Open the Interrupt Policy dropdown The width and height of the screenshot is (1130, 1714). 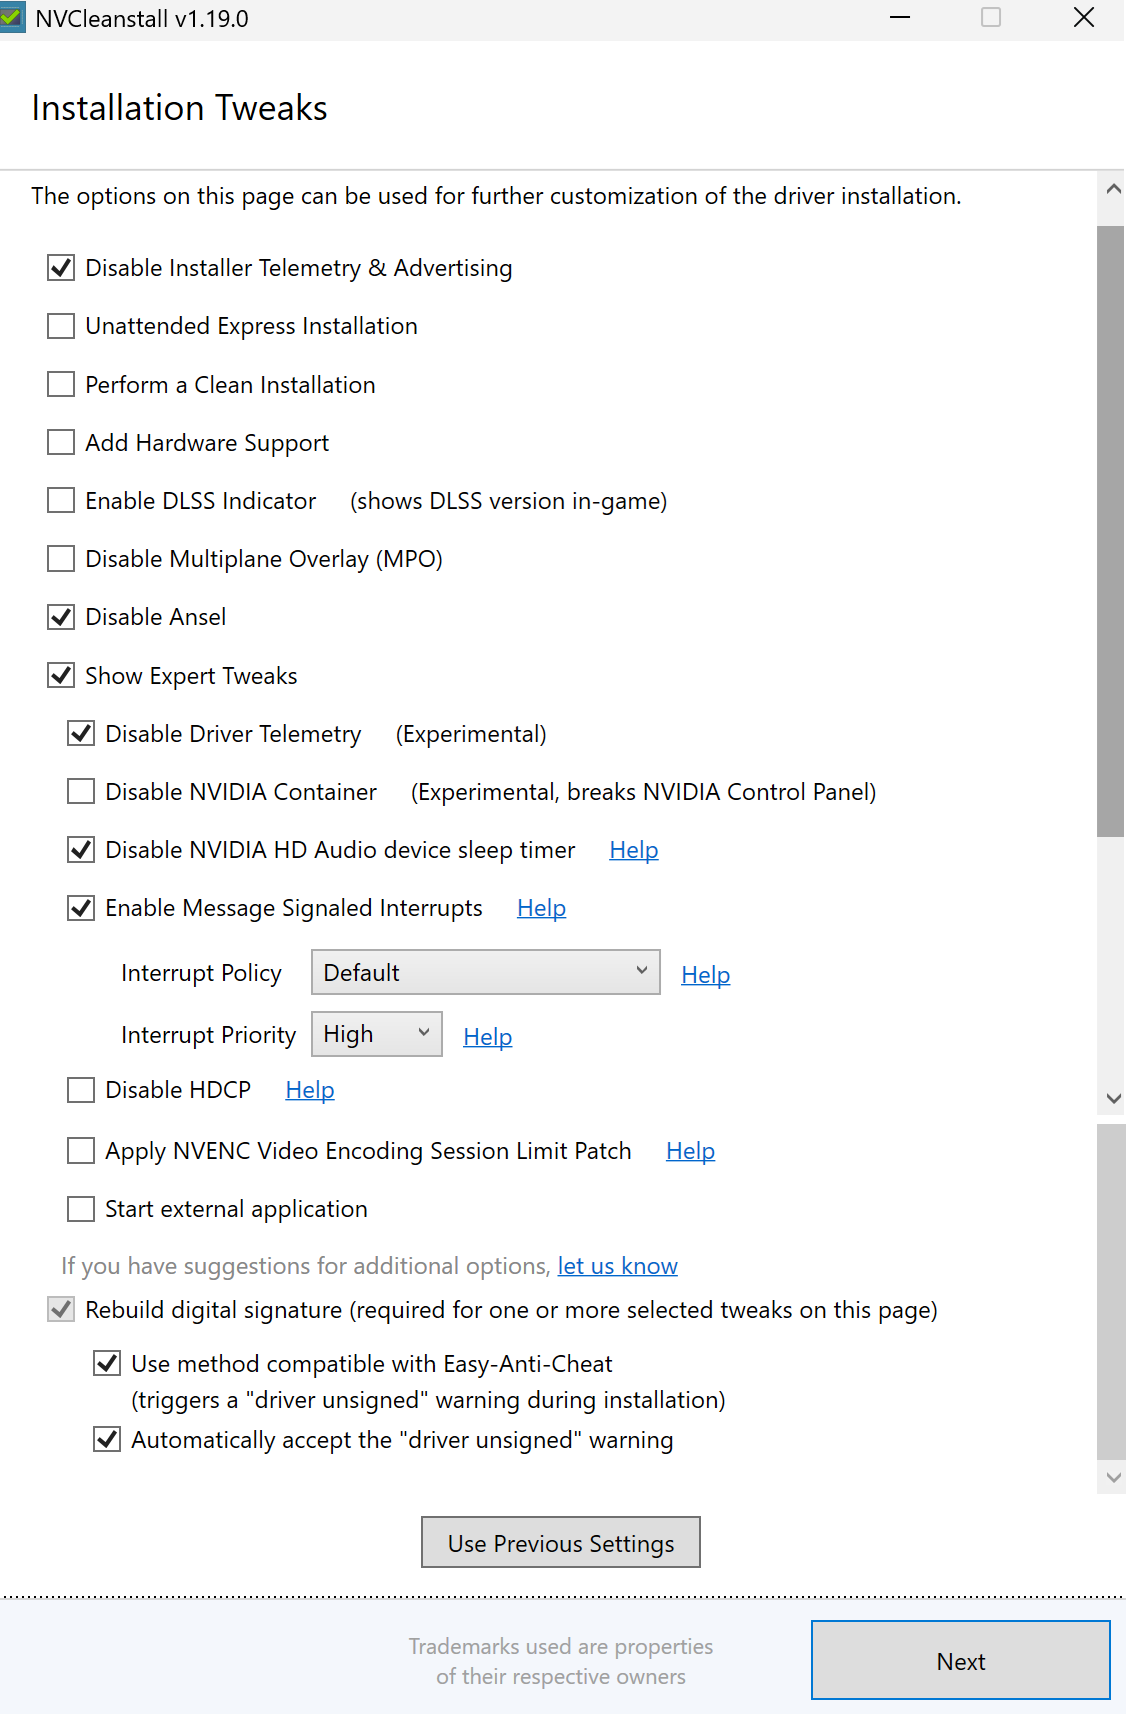point(486,972)
